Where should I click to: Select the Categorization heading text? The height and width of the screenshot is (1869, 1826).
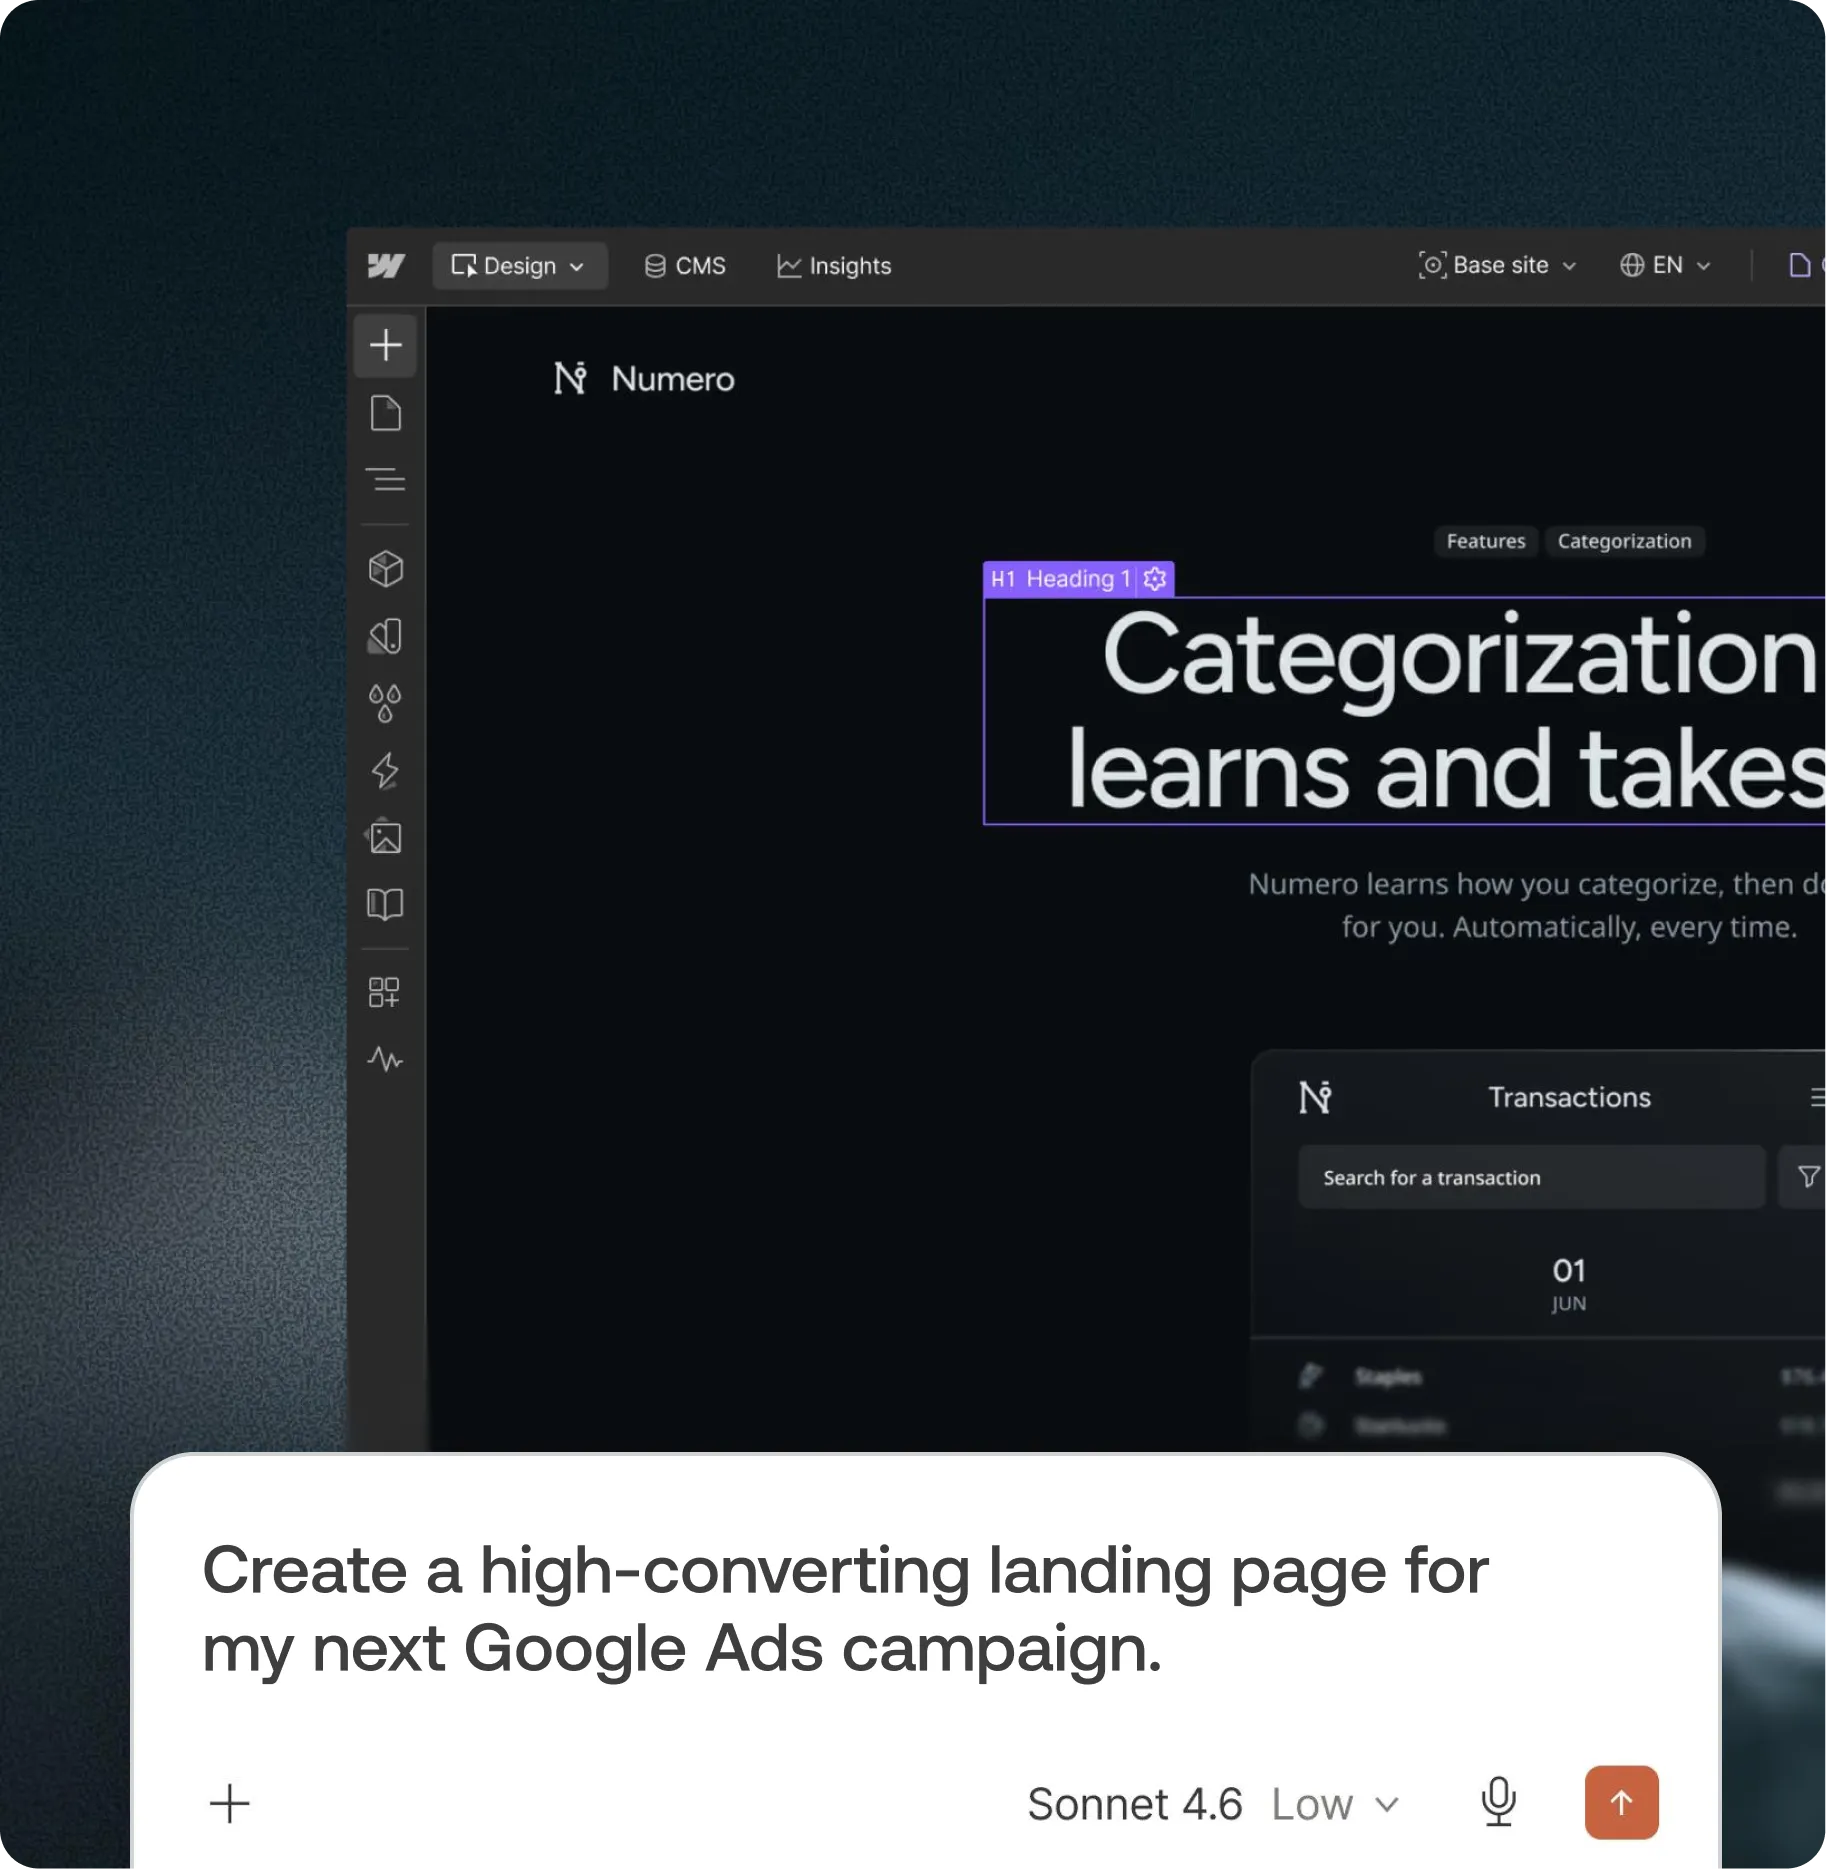point(1404,711)
